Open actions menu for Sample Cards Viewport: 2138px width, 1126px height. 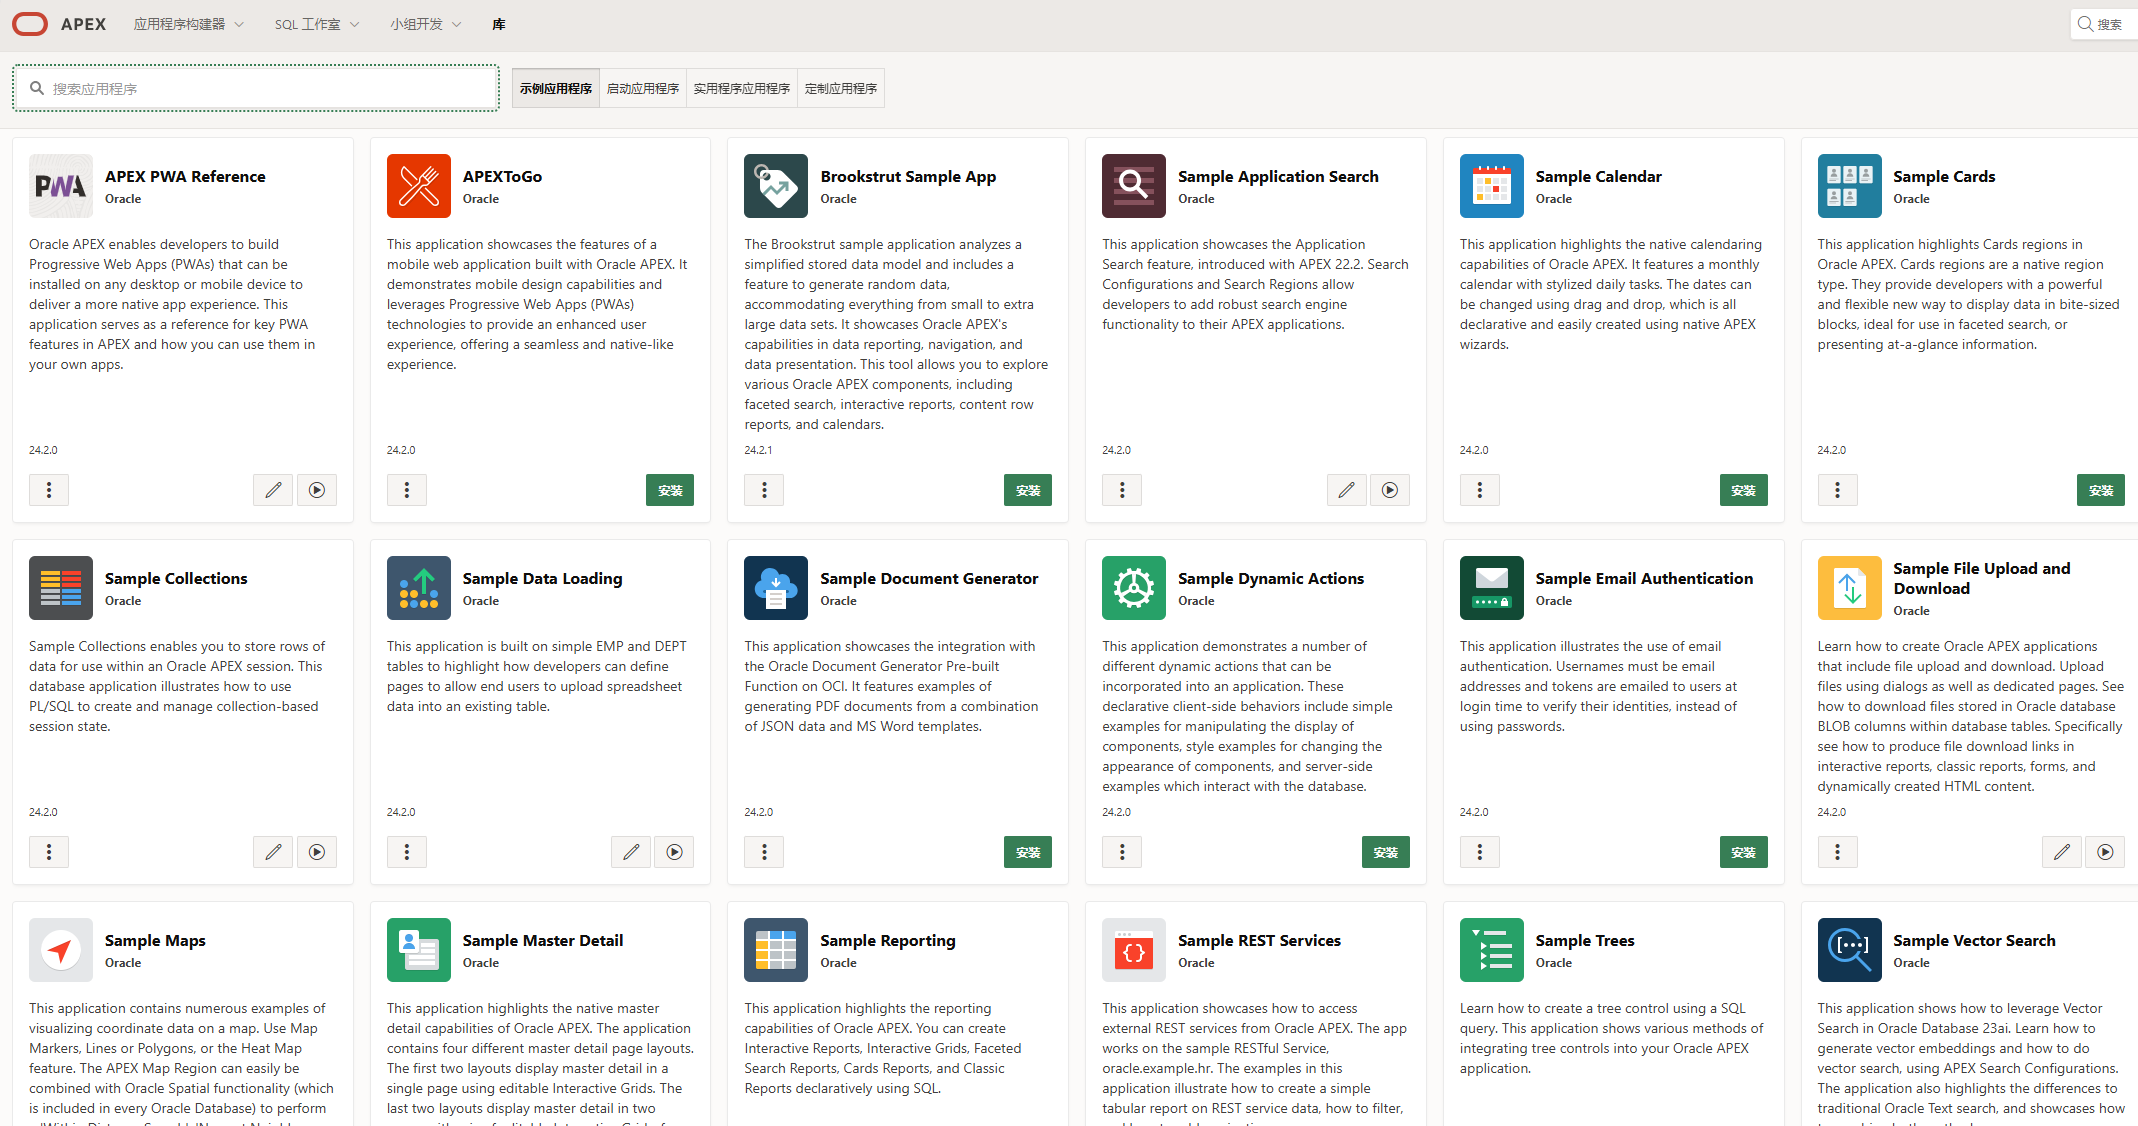(1838, 490)
